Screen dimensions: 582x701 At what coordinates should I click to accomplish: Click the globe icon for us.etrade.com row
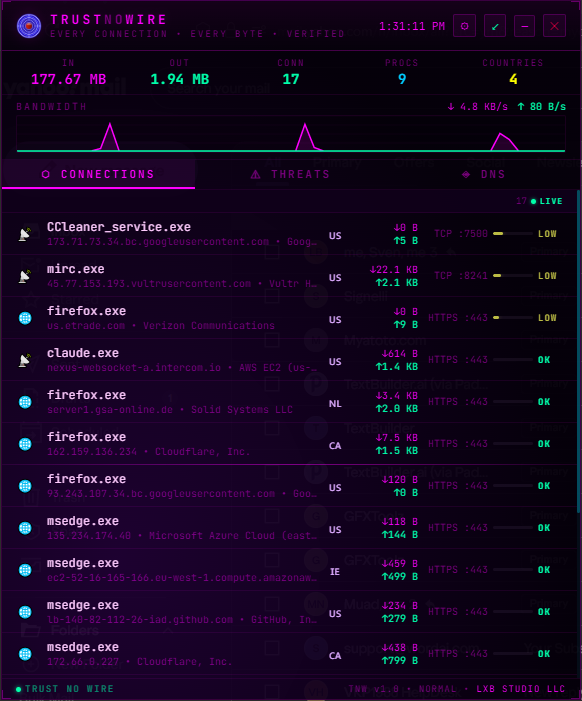tap(25, 318)
